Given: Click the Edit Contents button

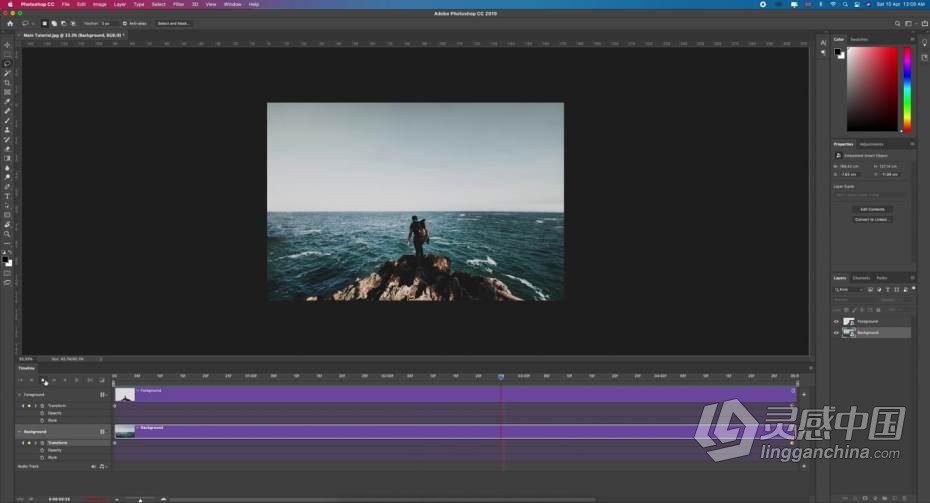Looking at the screenshot, I should click(x=872, y=209).
